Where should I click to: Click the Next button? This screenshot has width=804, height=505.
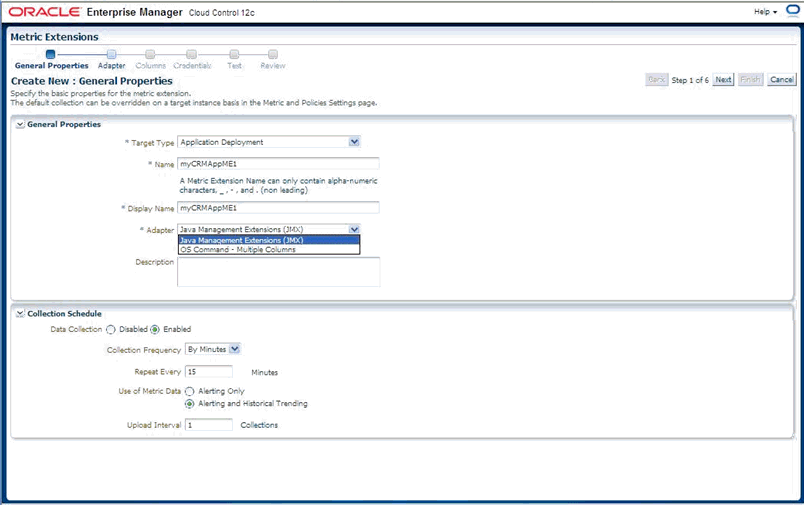click(723, 79)
